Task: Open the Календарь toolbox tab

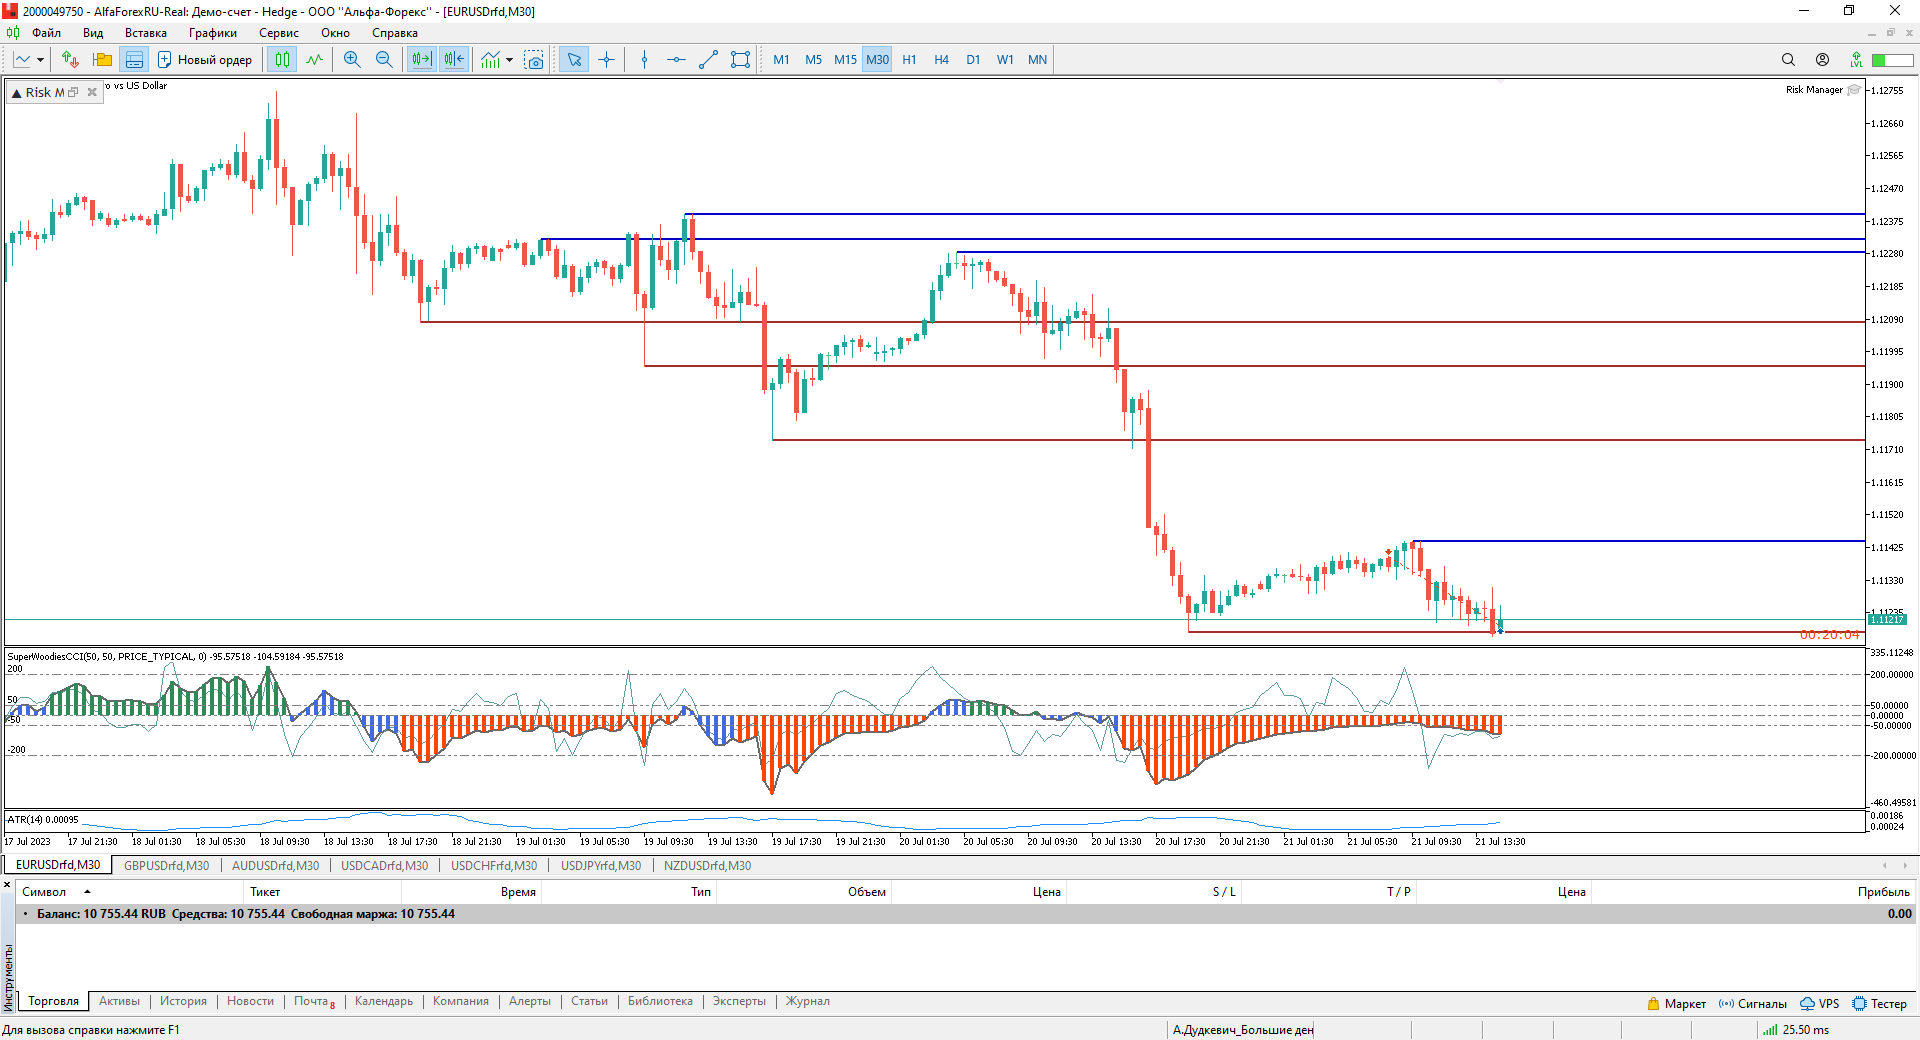Action: click(384, 1001)
